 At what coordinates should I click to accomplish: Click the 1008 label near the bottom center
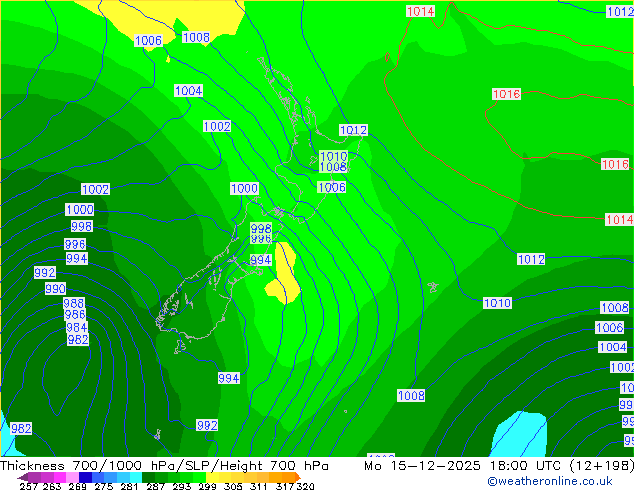(411, 395)
